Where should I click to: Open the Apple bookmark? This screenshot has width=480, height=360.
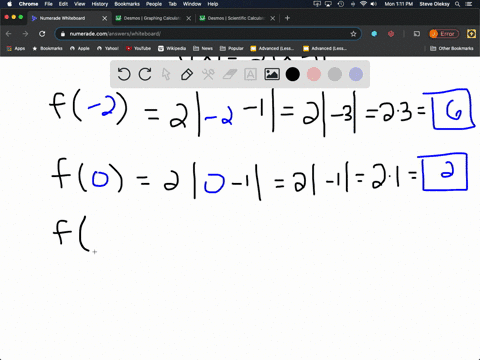(80, 48)
